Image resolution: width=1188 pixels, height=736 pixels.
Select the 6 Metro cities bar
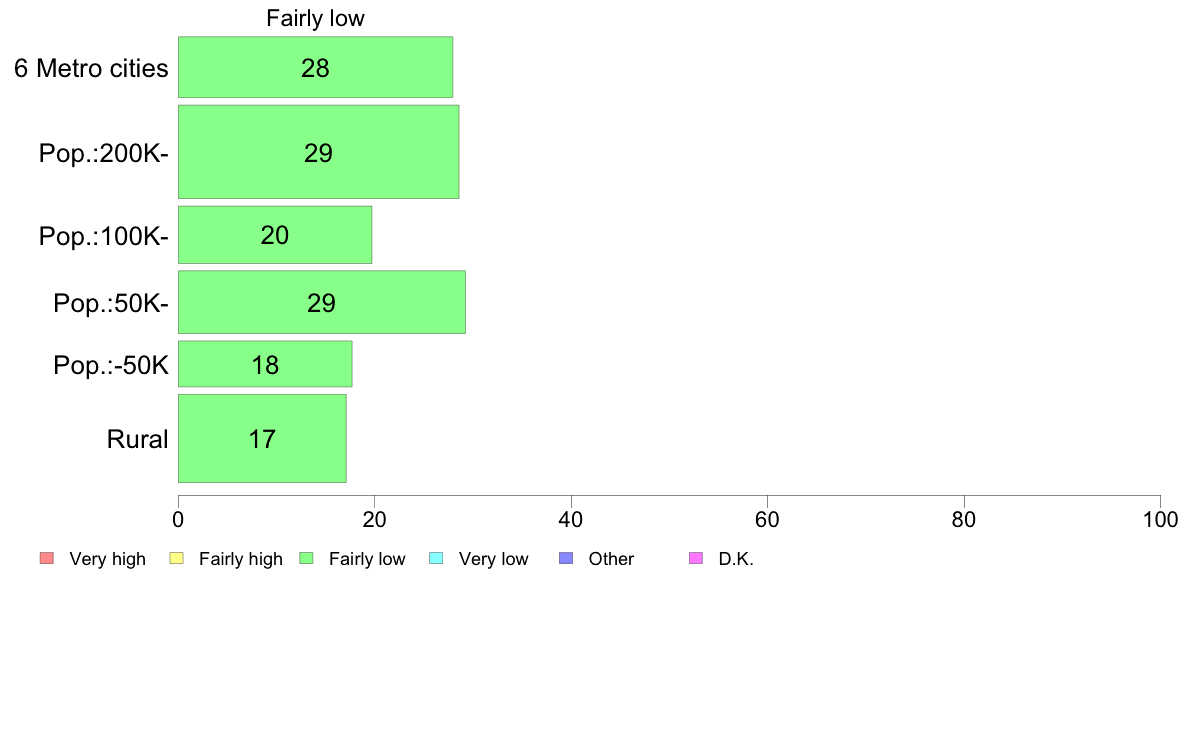(315, 67)
